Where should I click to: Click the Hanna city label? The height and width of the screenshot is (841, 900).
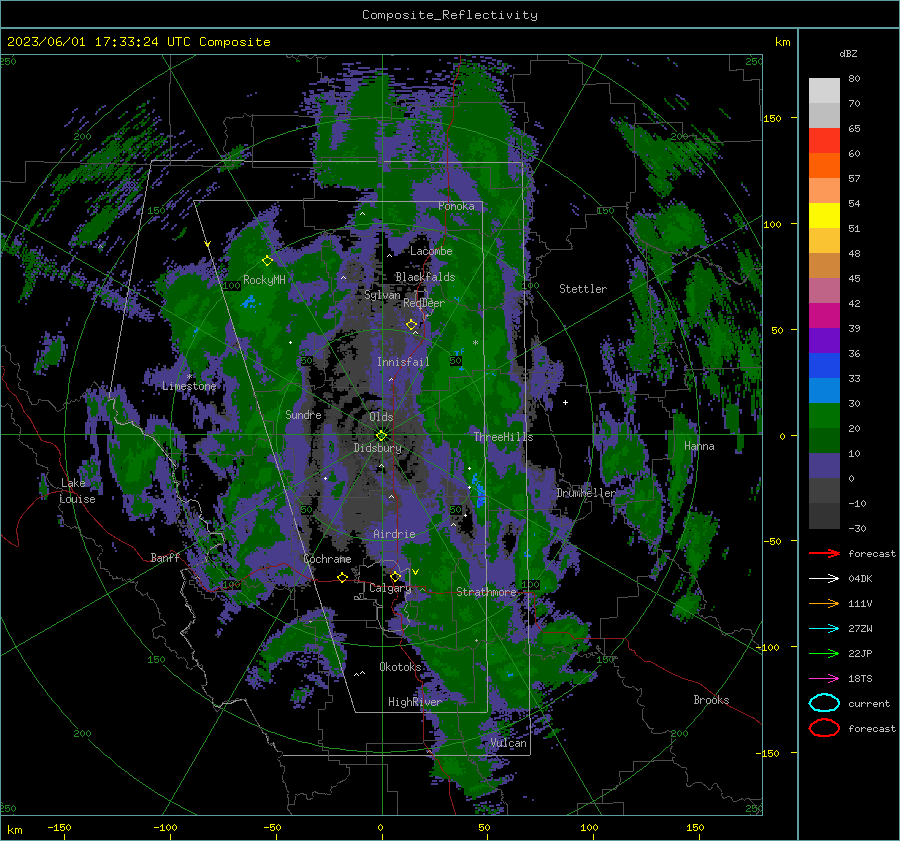(699, 446)
